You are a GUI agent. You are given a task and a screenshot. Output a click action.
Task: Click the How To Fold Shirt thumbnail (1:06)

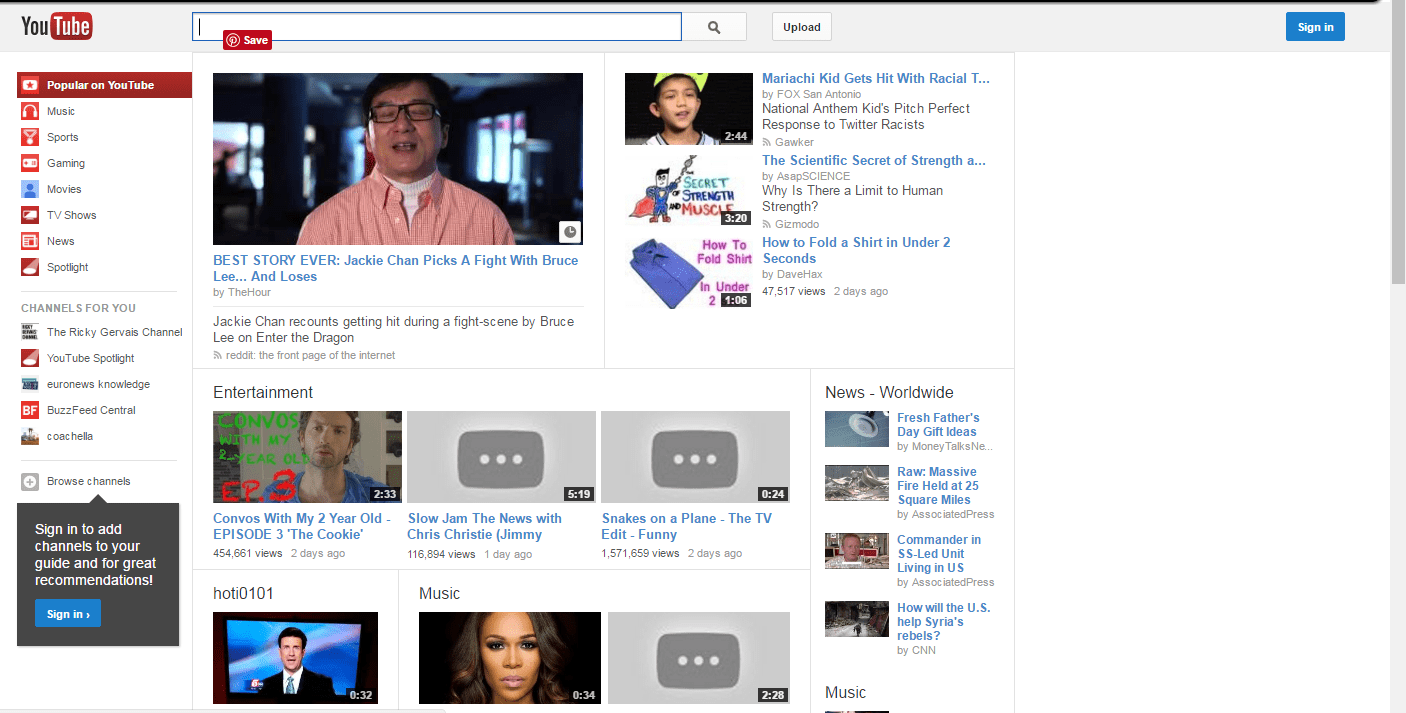pos(689,272)
